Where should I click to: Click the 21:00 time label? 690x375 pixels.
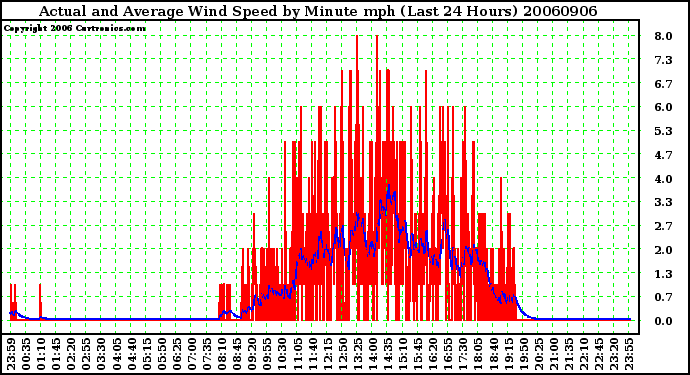[553, 354]
